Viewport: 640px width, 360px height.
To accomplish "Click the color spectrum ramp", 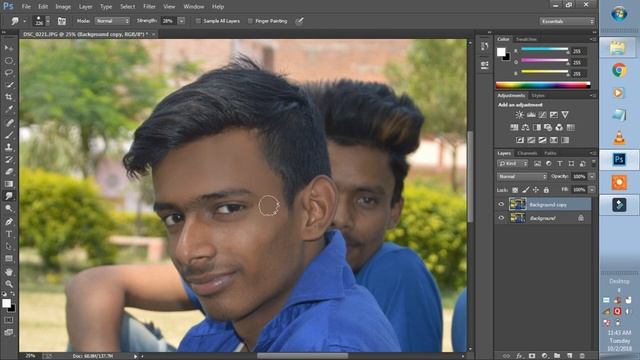I will [543, 85].
